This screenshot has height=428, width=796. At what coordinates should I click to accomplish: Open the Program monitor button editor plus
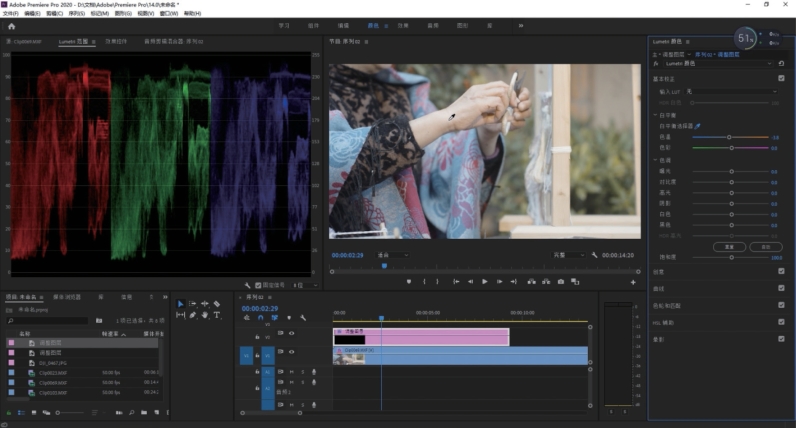tap(633, 282)
